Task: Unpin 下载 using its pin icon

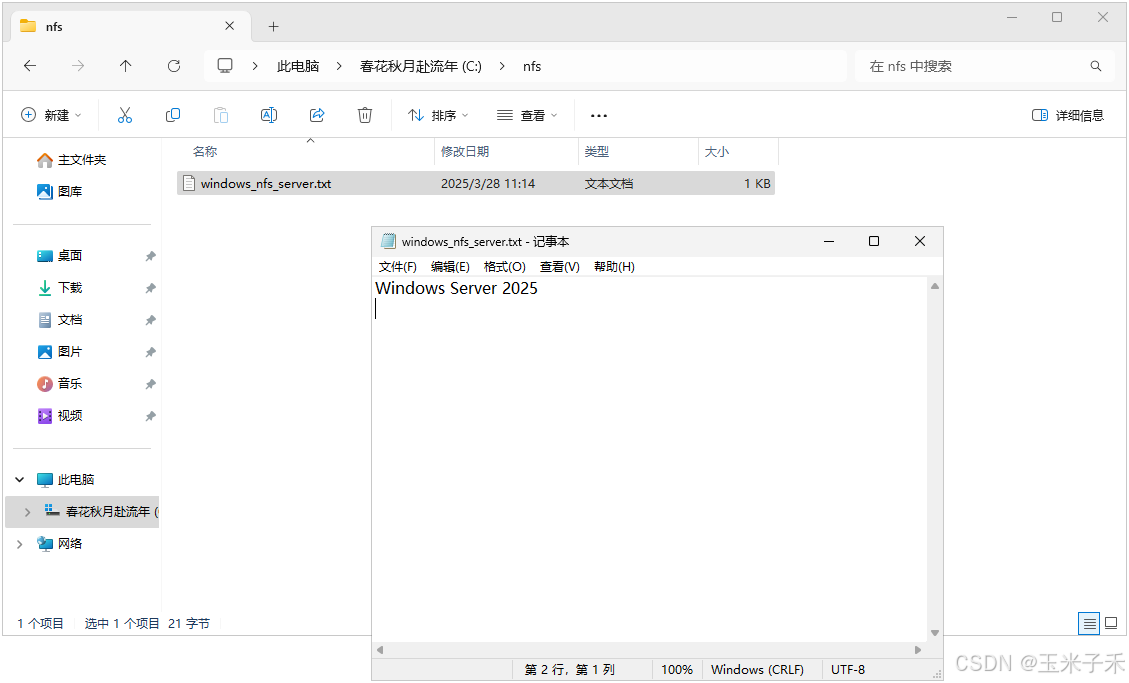Action: (x=150, y=288)
